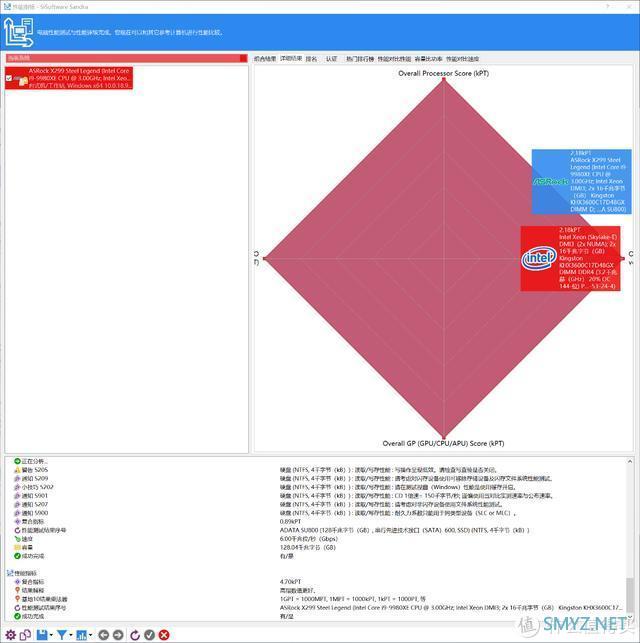Click the left vertex of radar chart
640x643 pixels.
tap(265, 258)
